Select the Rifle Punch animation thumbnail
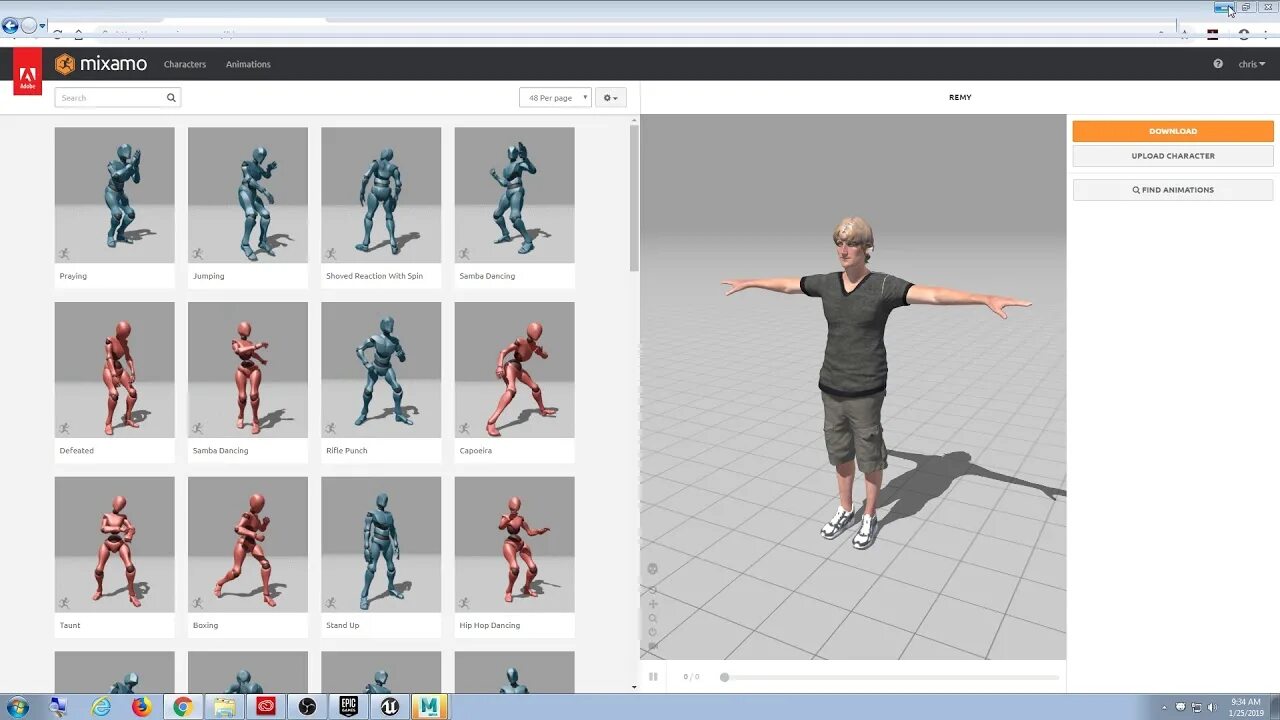This screenshot has height=720, width=1280. [x=381, y=370]
